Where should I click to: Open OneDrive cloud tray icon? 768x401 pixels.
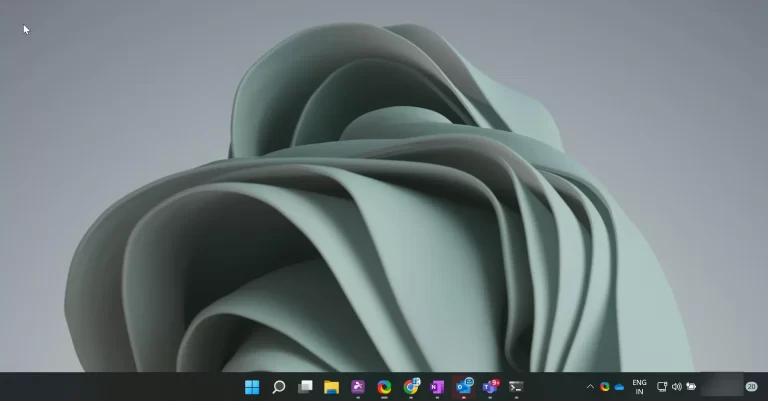619,387
